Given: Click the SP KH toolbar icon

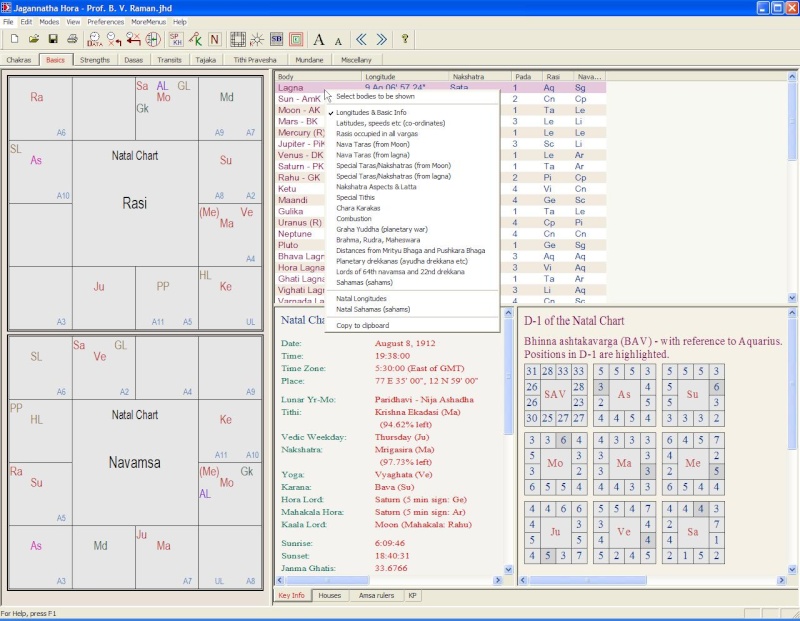Looking at the screenshot, I should [x=176, y=39].
